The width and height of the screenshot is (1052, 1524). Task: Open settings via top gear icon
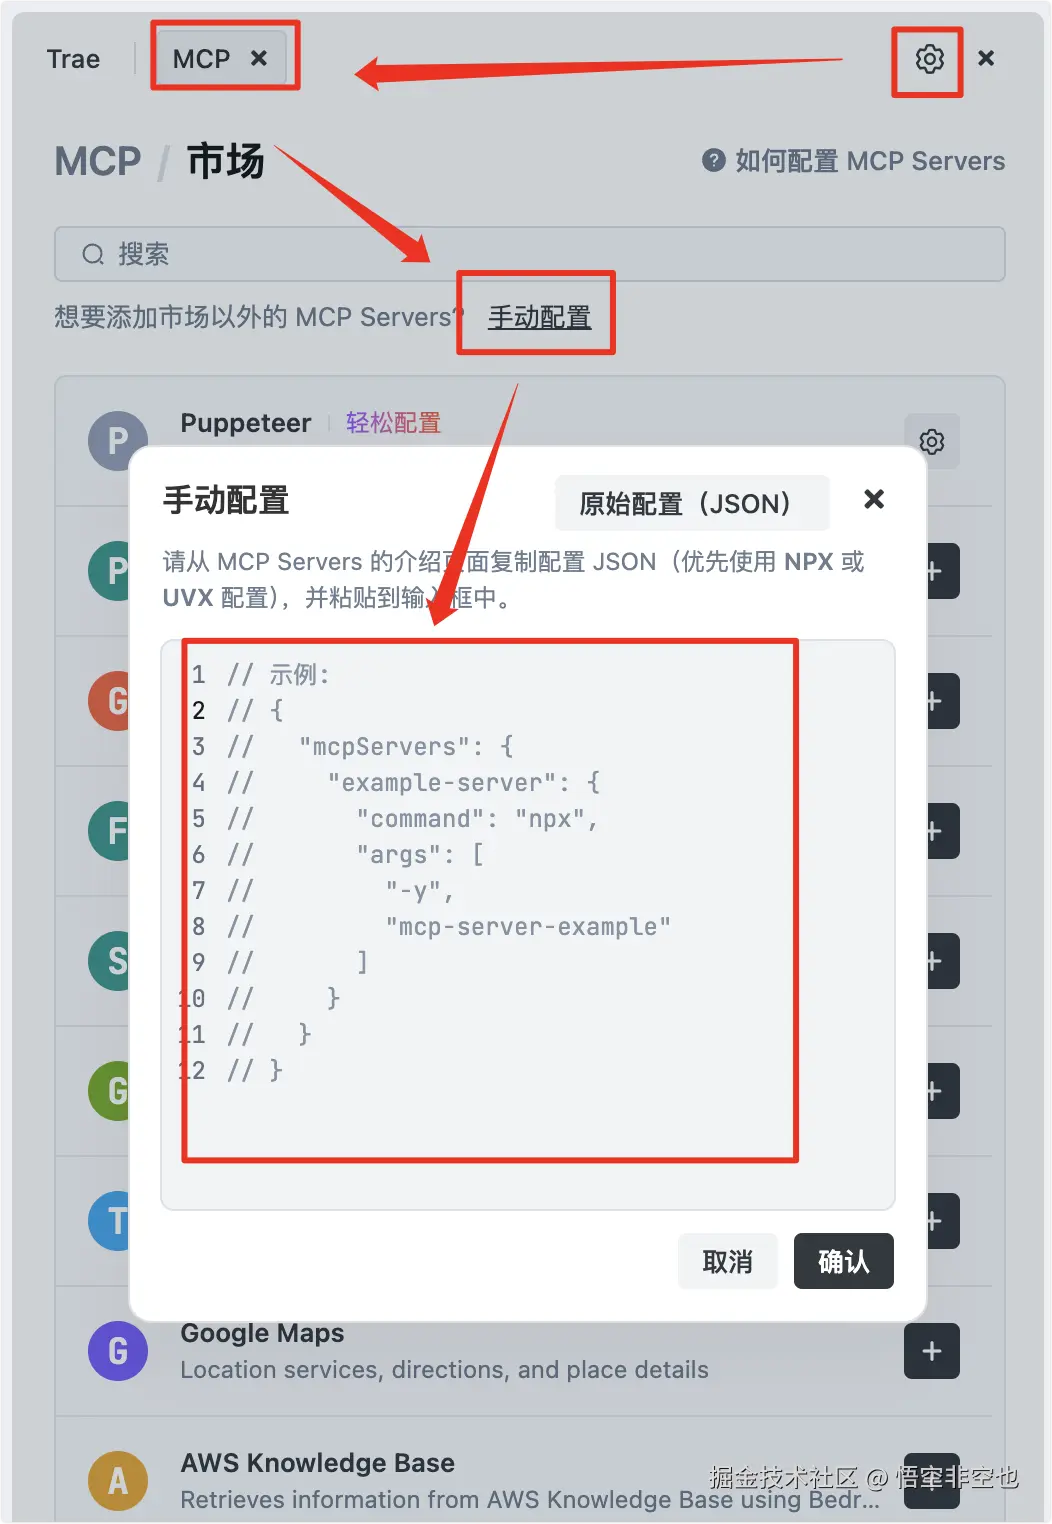point(929,59)
